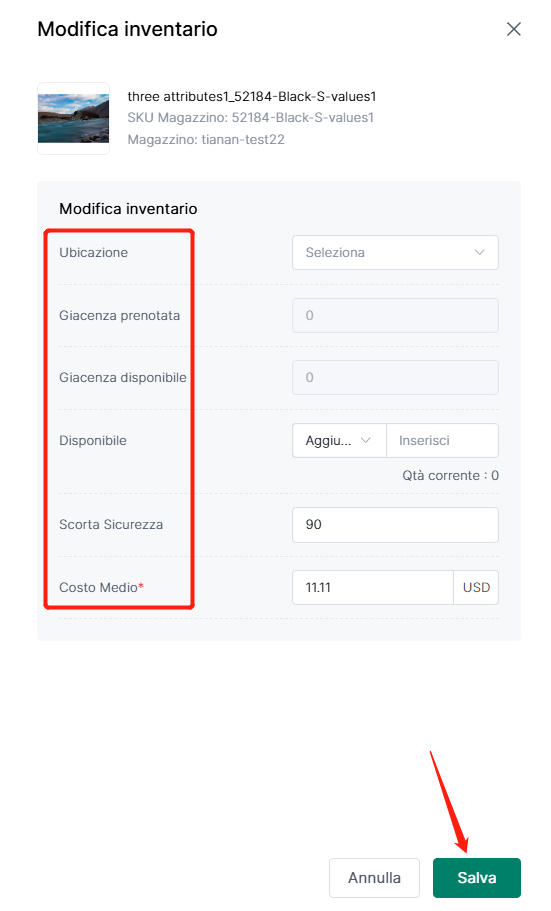Click the Giacenza disponibile disabled field
551x911 pixels.
[x=395, y=378]
